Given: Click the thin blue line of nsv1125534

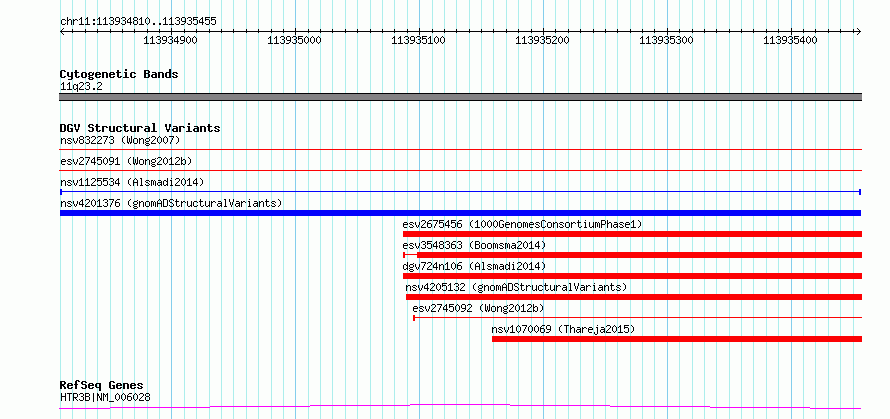Looking at the screenshot, I should [461, 192].
